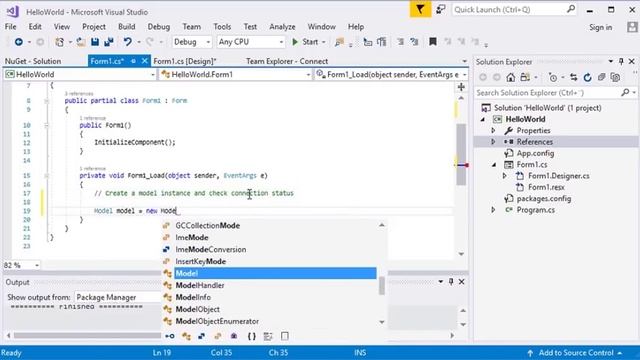The width and height of the screenshot is (640, 360).
Task: Expand the Properties node
Action: 493,131
